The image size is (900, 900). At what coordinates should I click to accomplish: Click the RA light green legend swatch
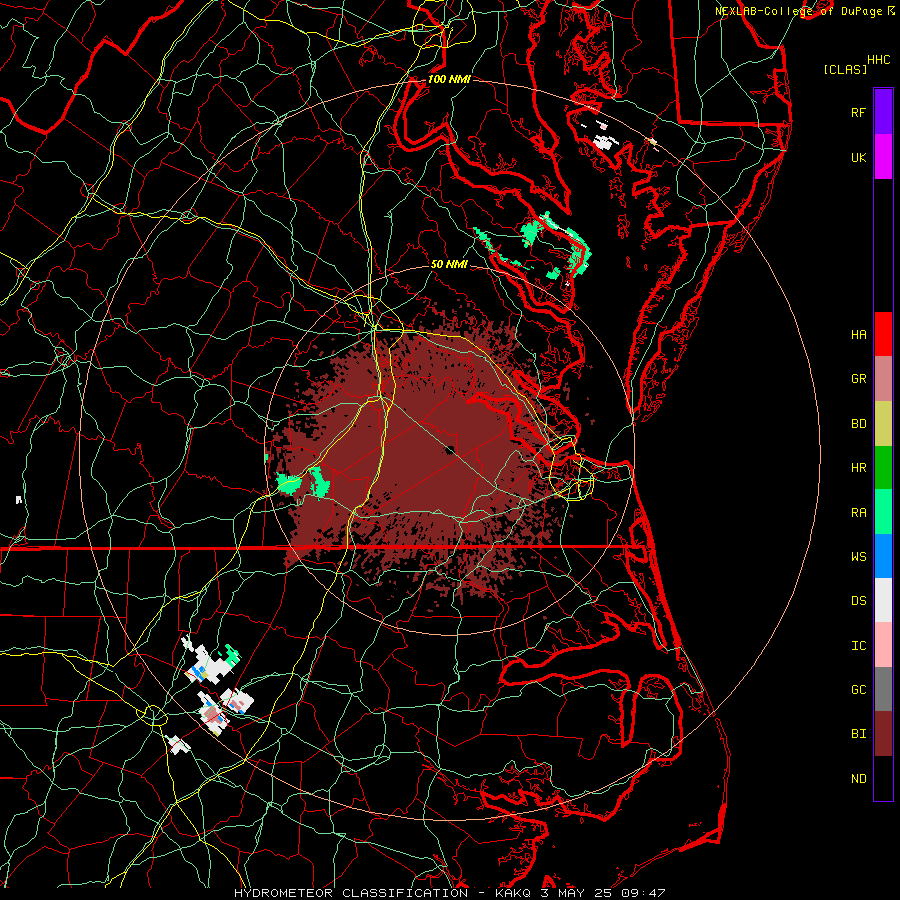point(883,512)
